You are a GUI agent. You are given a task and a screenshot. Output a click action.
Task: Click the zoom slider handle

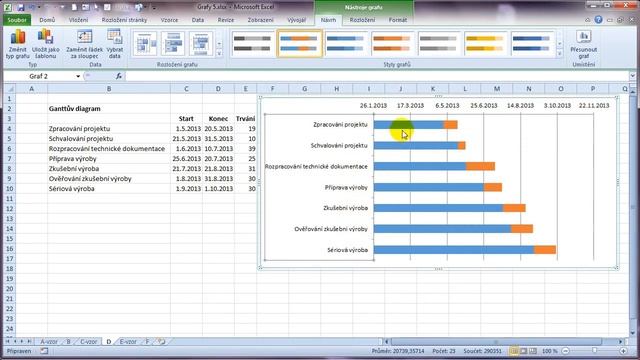595,351
